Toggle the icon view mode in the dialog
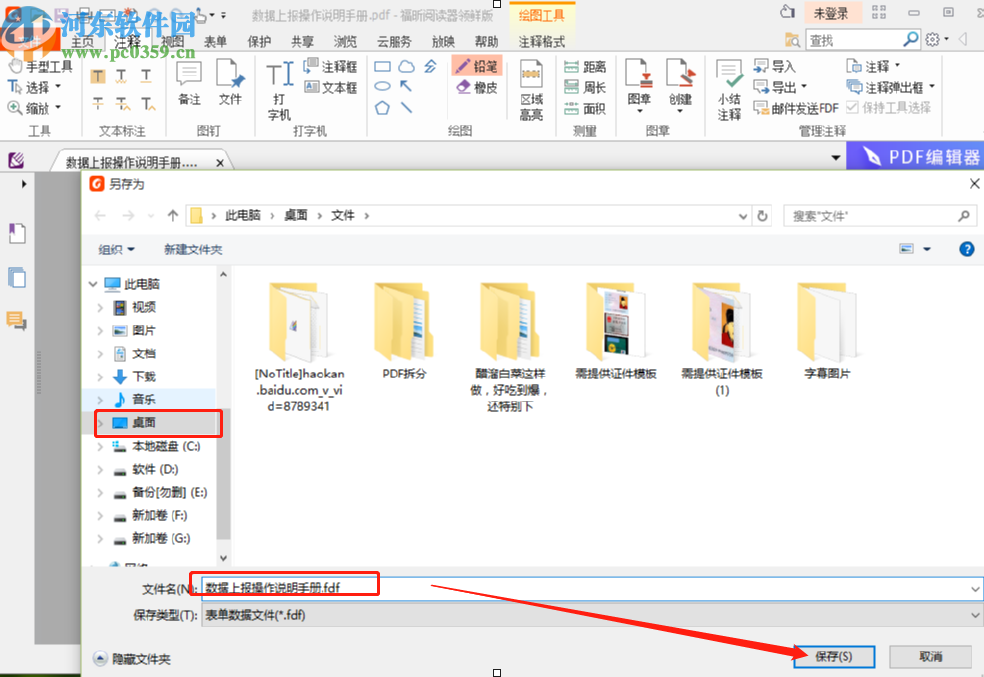The height and width of the screenshot is (677, 984). (x=908, y=249)
